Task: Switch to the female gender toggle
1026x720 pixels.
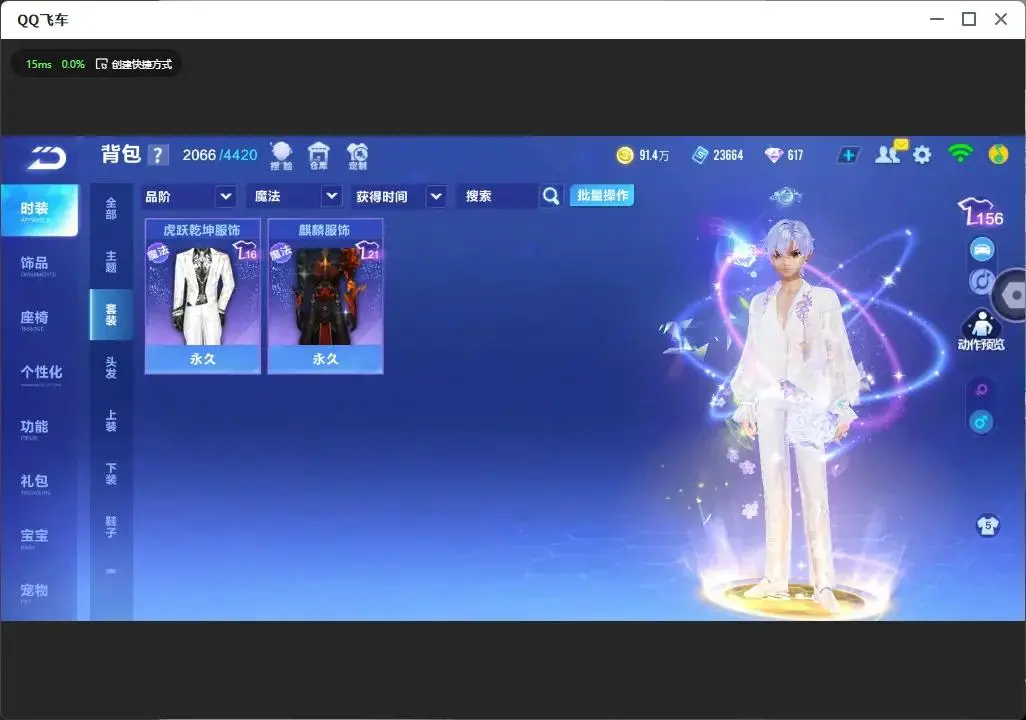Action: (981, 390)
